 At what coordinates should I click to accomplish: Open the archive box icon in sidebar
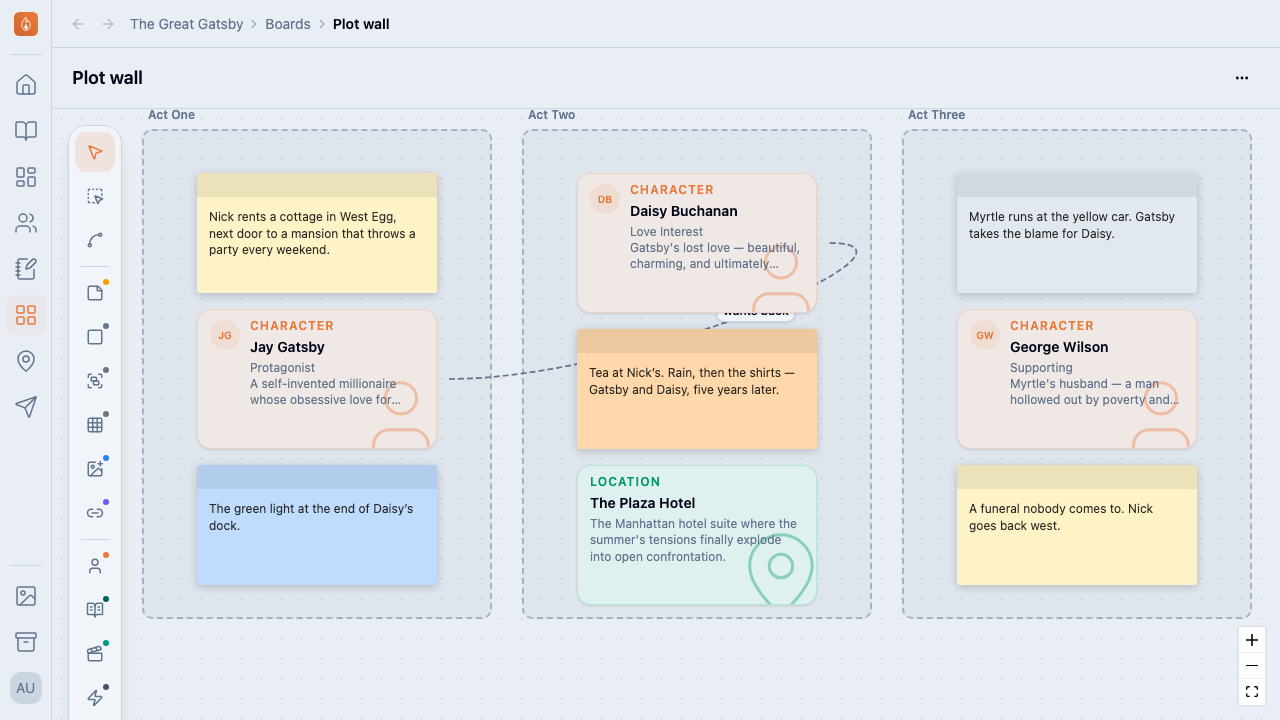pos(26,642)
